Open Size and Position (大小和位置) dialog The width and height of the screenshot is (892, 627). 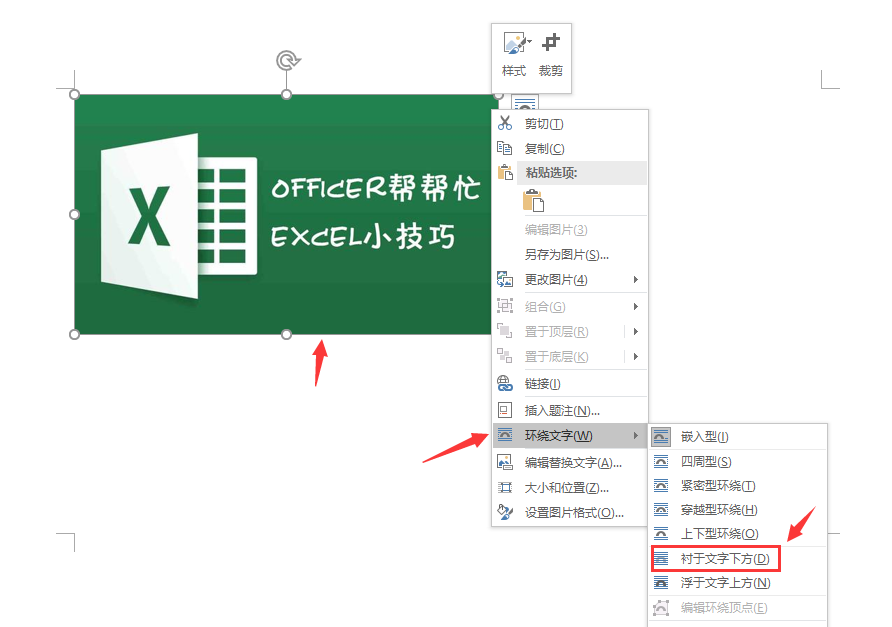pyautogui.click(x=566, y=488)
